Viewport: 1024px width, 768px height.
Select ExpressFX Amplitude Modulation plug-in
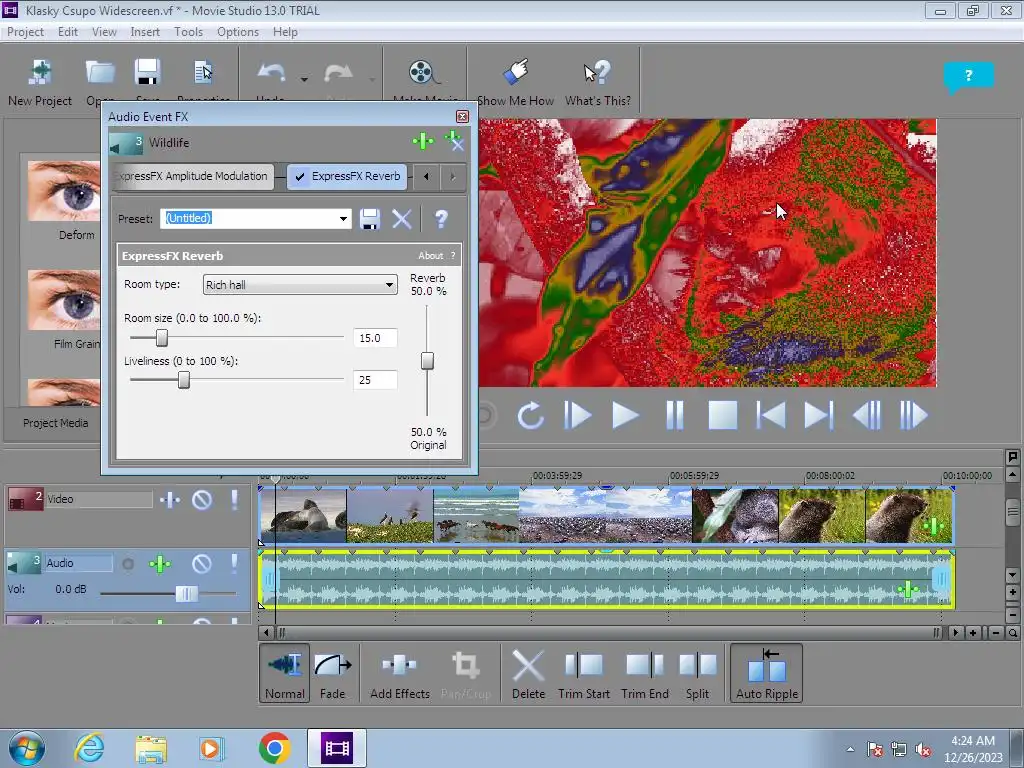pyautogui.click(x=193, y=176)
